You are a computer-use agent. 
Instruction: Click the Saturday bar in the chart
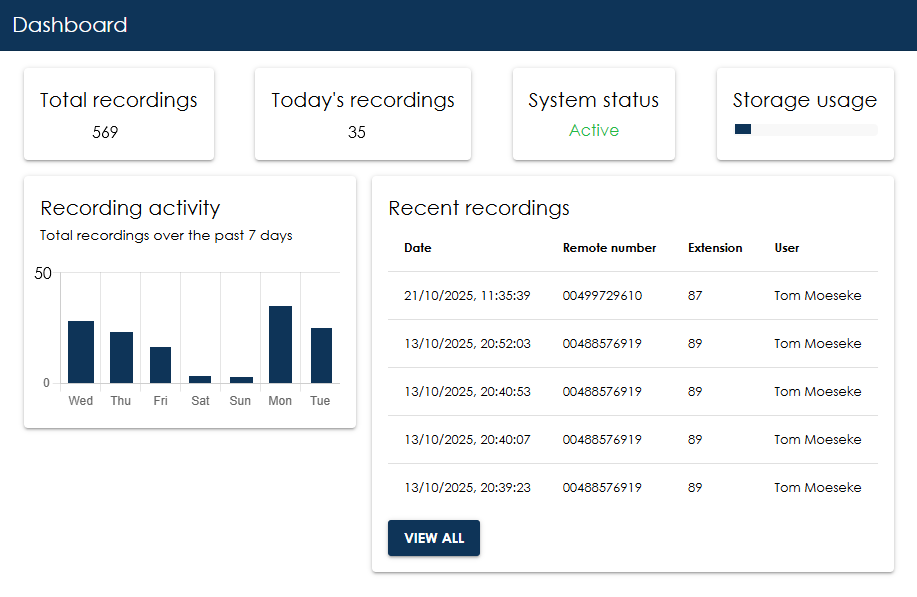point(200,379)
